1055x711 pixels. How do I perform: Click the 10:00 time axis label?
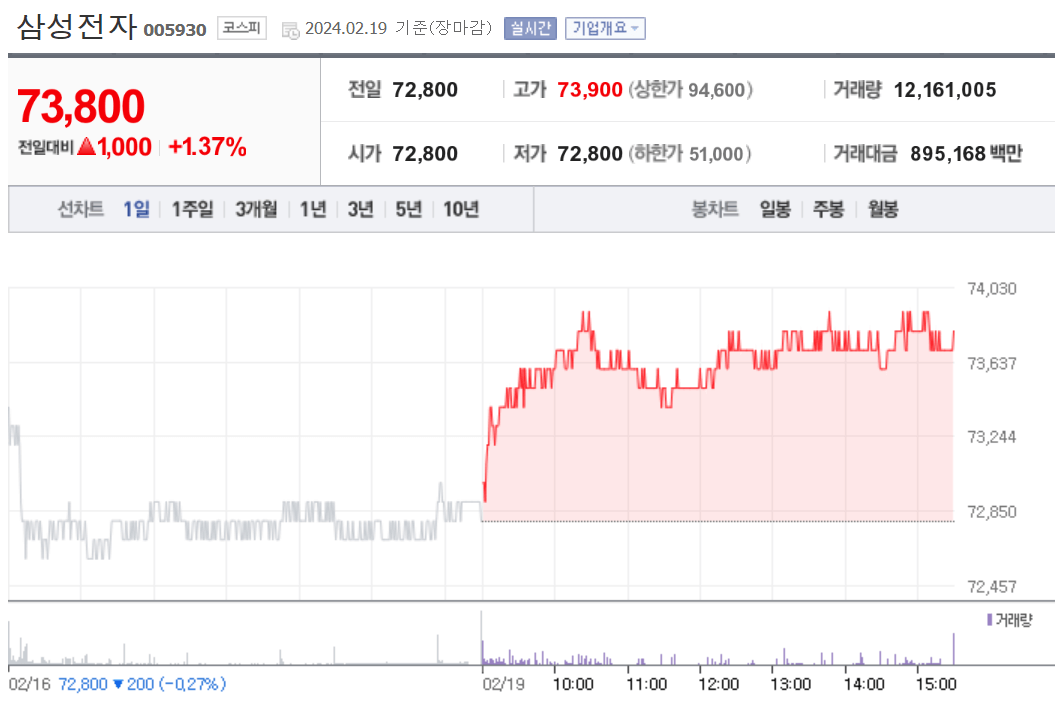tap(573, 684)
